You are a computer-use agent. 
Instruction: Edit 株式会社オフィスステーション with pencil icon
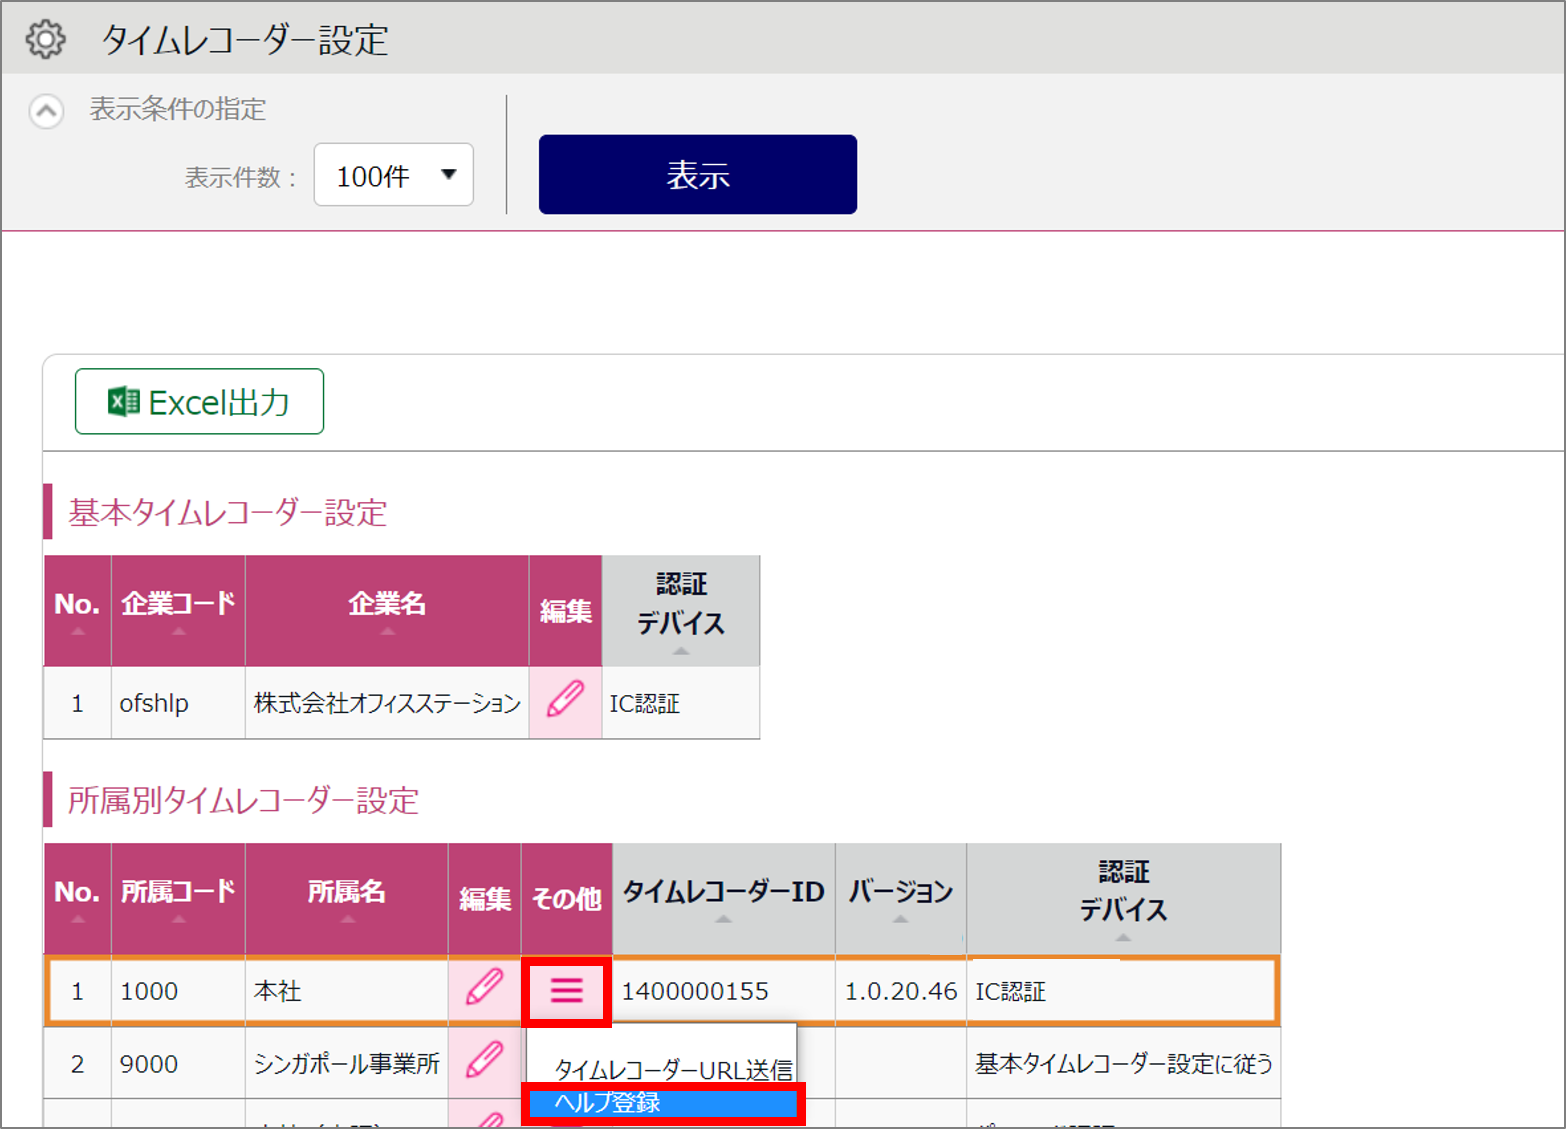(x=565, y=702)
